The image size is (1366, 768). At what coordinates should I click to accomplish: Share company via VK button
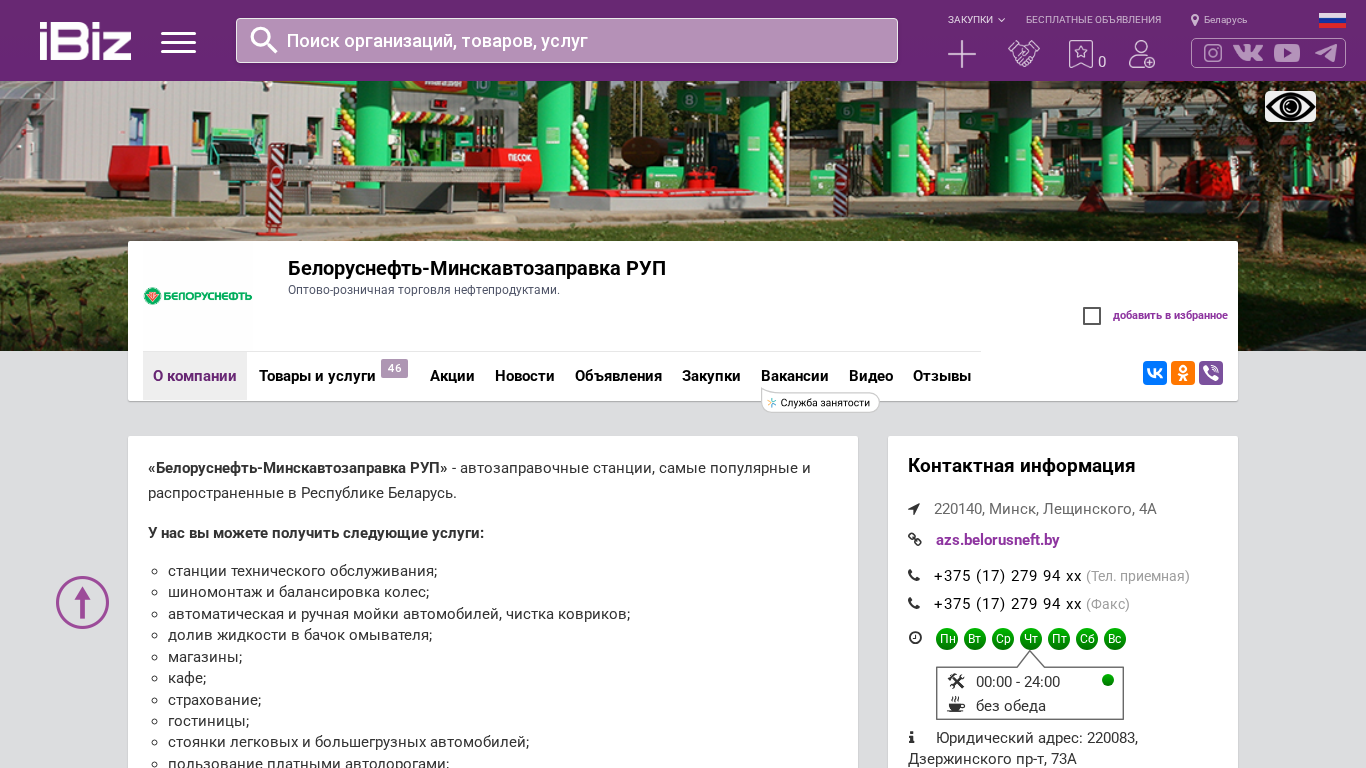[1155, 373]
